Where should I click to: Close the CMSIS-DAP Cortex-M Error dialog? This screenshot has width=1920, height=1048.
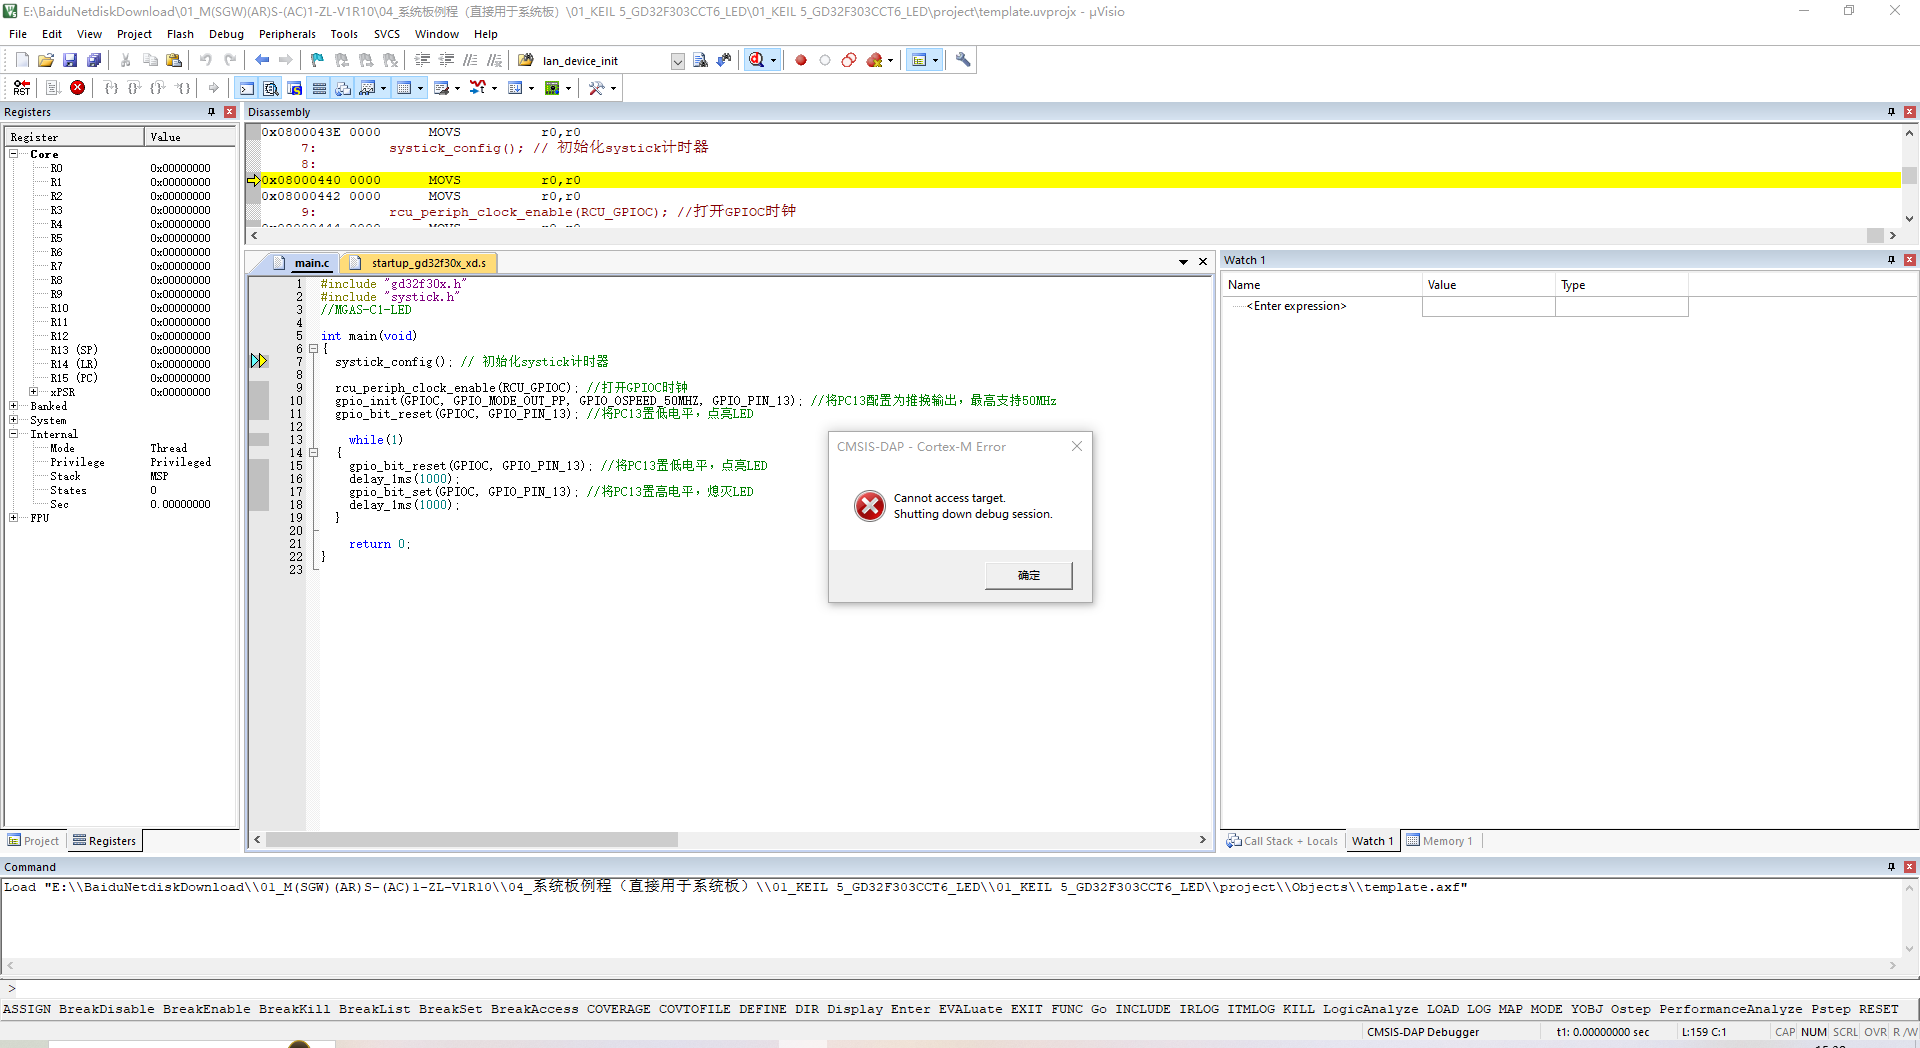click(x=1077, y=446)
